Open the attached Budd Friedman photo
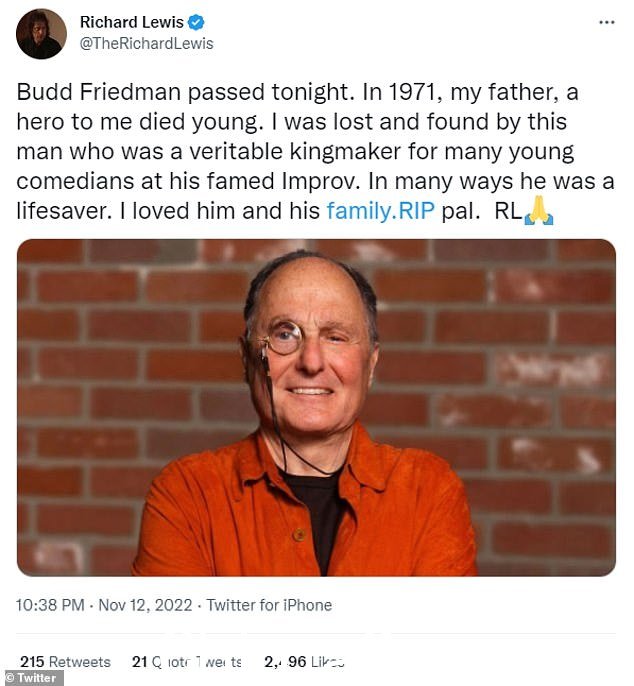 click(x=316, y=407)
